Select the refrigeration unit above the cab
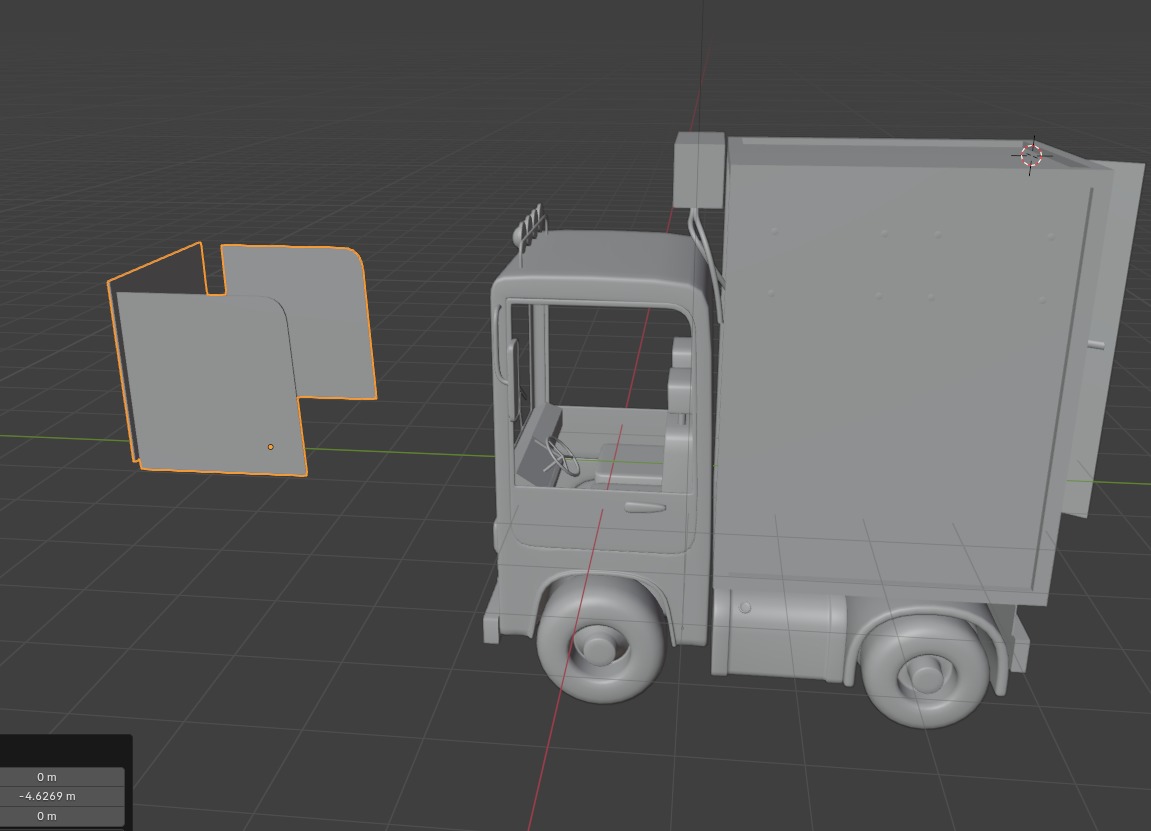Image resolution: width=1151 pixels, height=831 pixels. pos(700,170)
